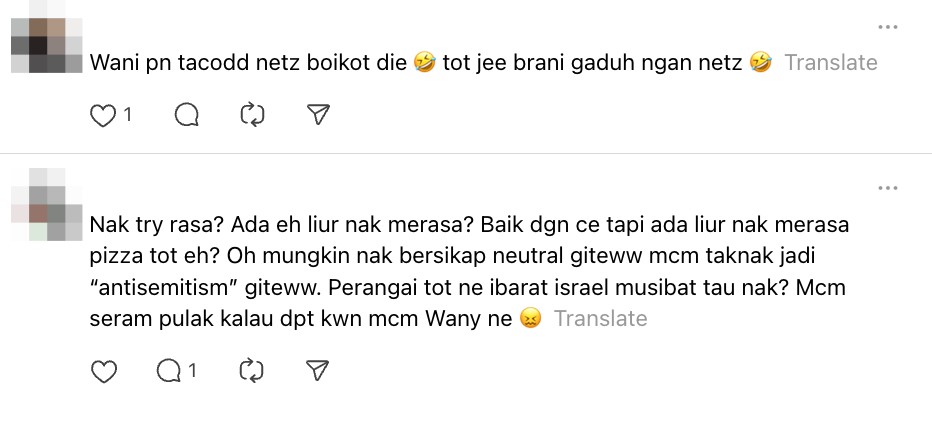Share the 'Wani pn tacodd' comment
Image resolution: width=932 pixels, height=434 pixels.
tap(318, 116)
